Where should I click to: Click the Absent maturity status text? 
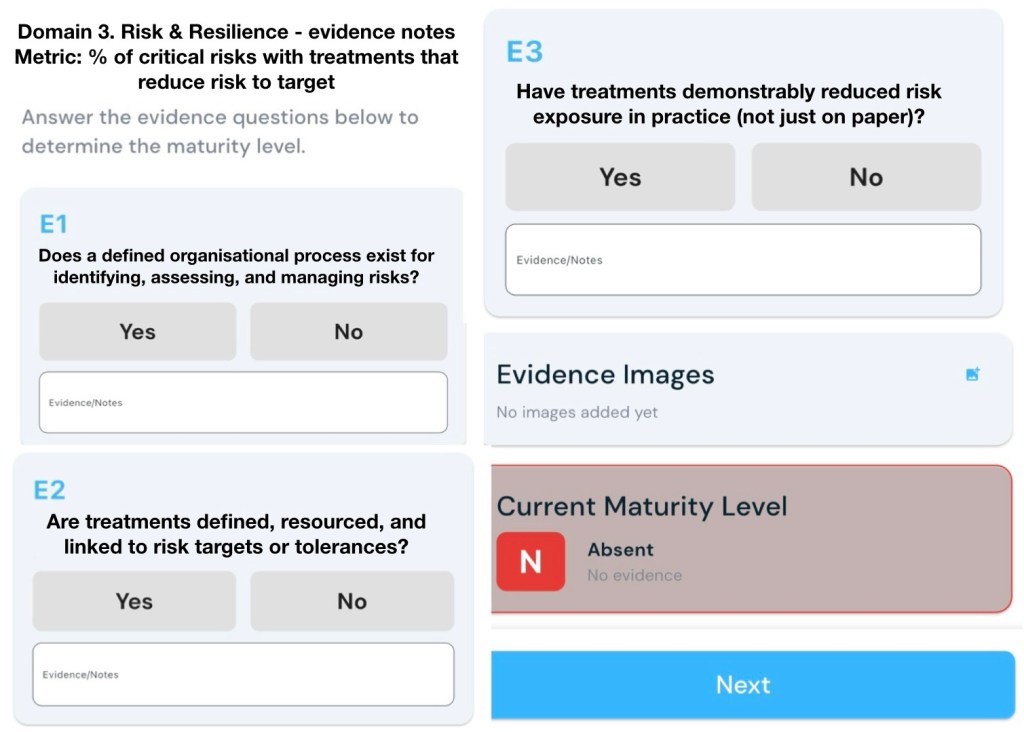620,550
